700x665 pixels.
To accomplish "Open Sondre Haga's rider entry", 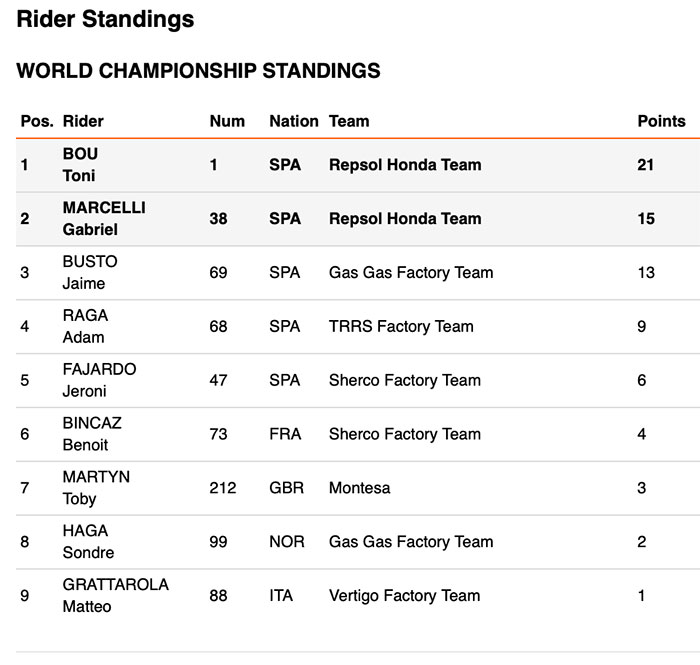I will (x=88, y=543).
